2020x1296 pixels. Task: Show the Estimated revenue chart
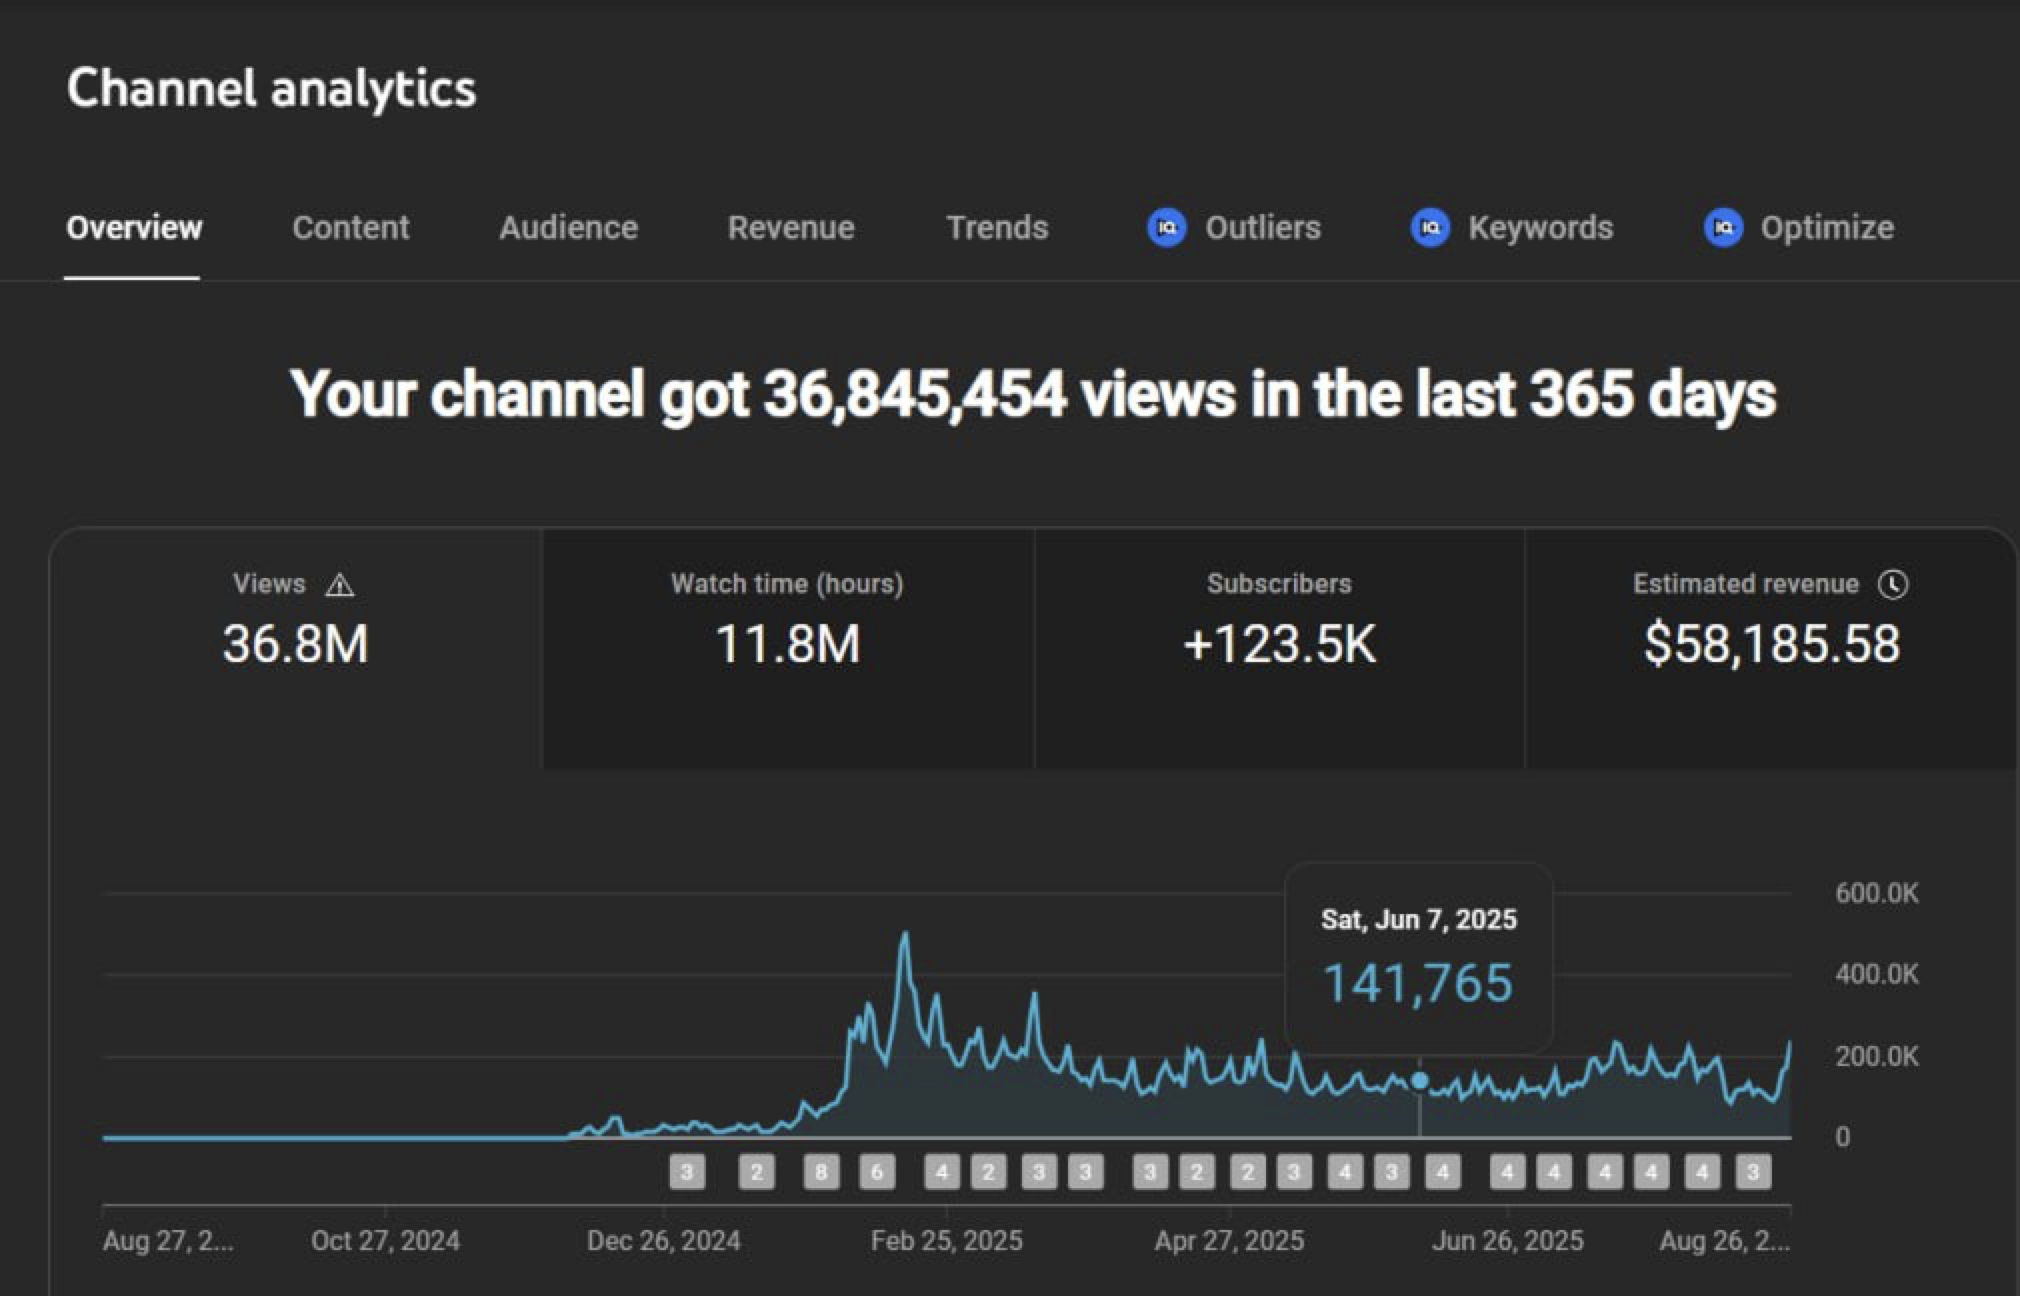[1771, 646]
